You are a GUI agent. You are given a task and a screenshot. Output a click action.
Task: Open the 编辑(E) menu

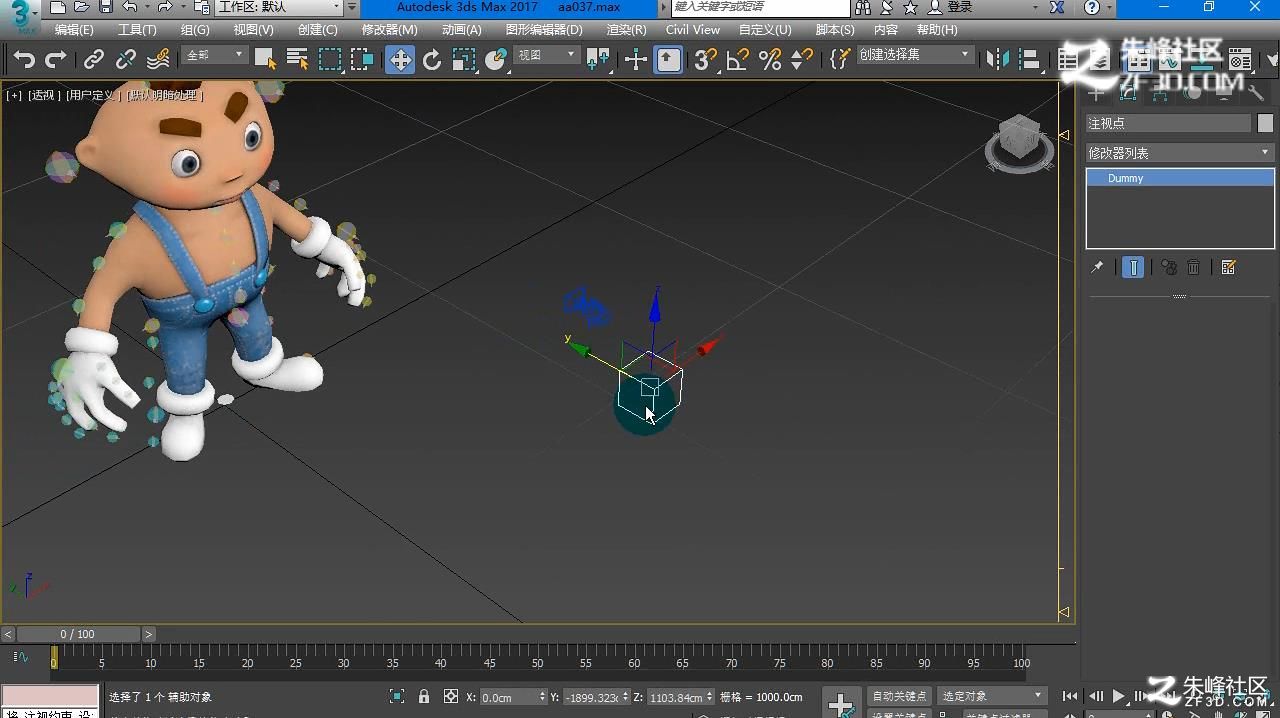point(74,30)
